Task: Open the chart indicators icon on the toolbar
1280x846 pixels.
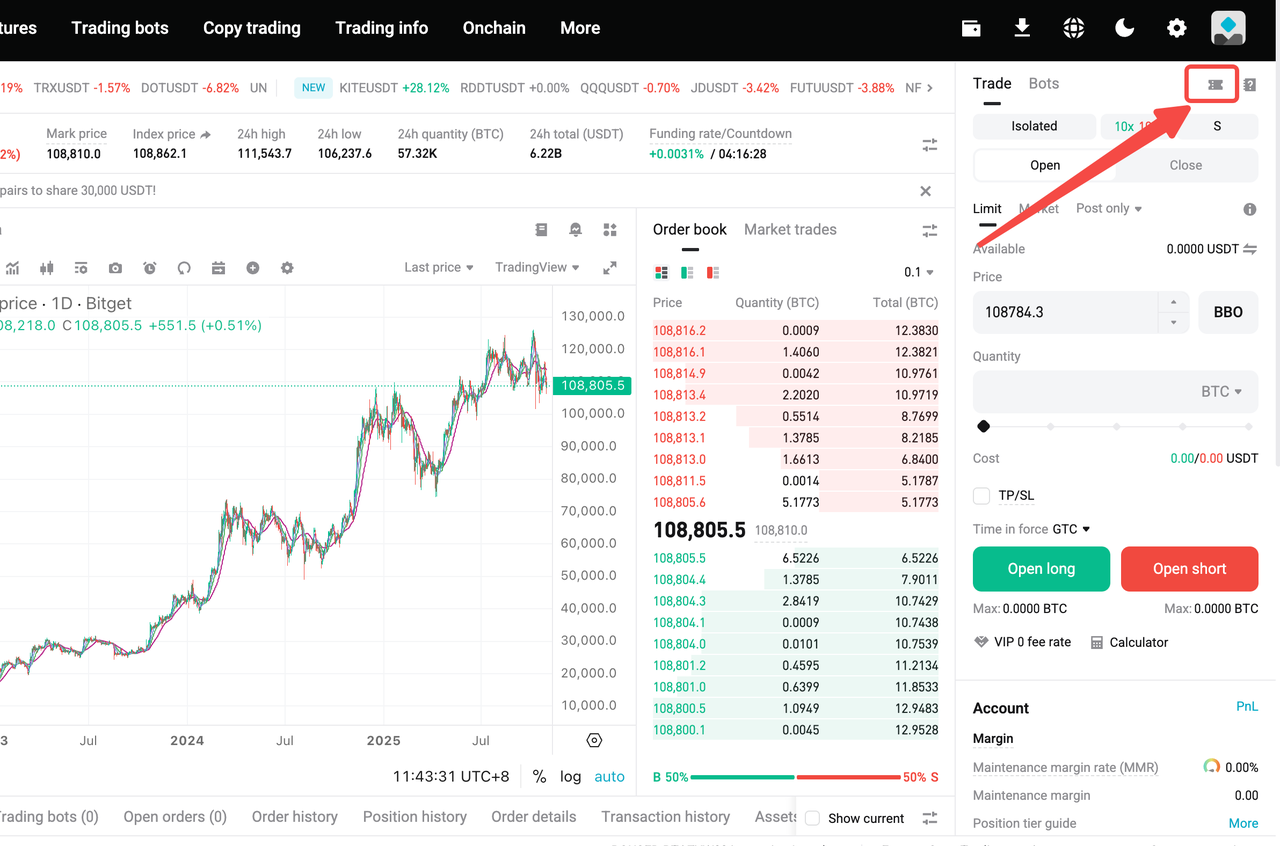Action: [x=14, y=268]
